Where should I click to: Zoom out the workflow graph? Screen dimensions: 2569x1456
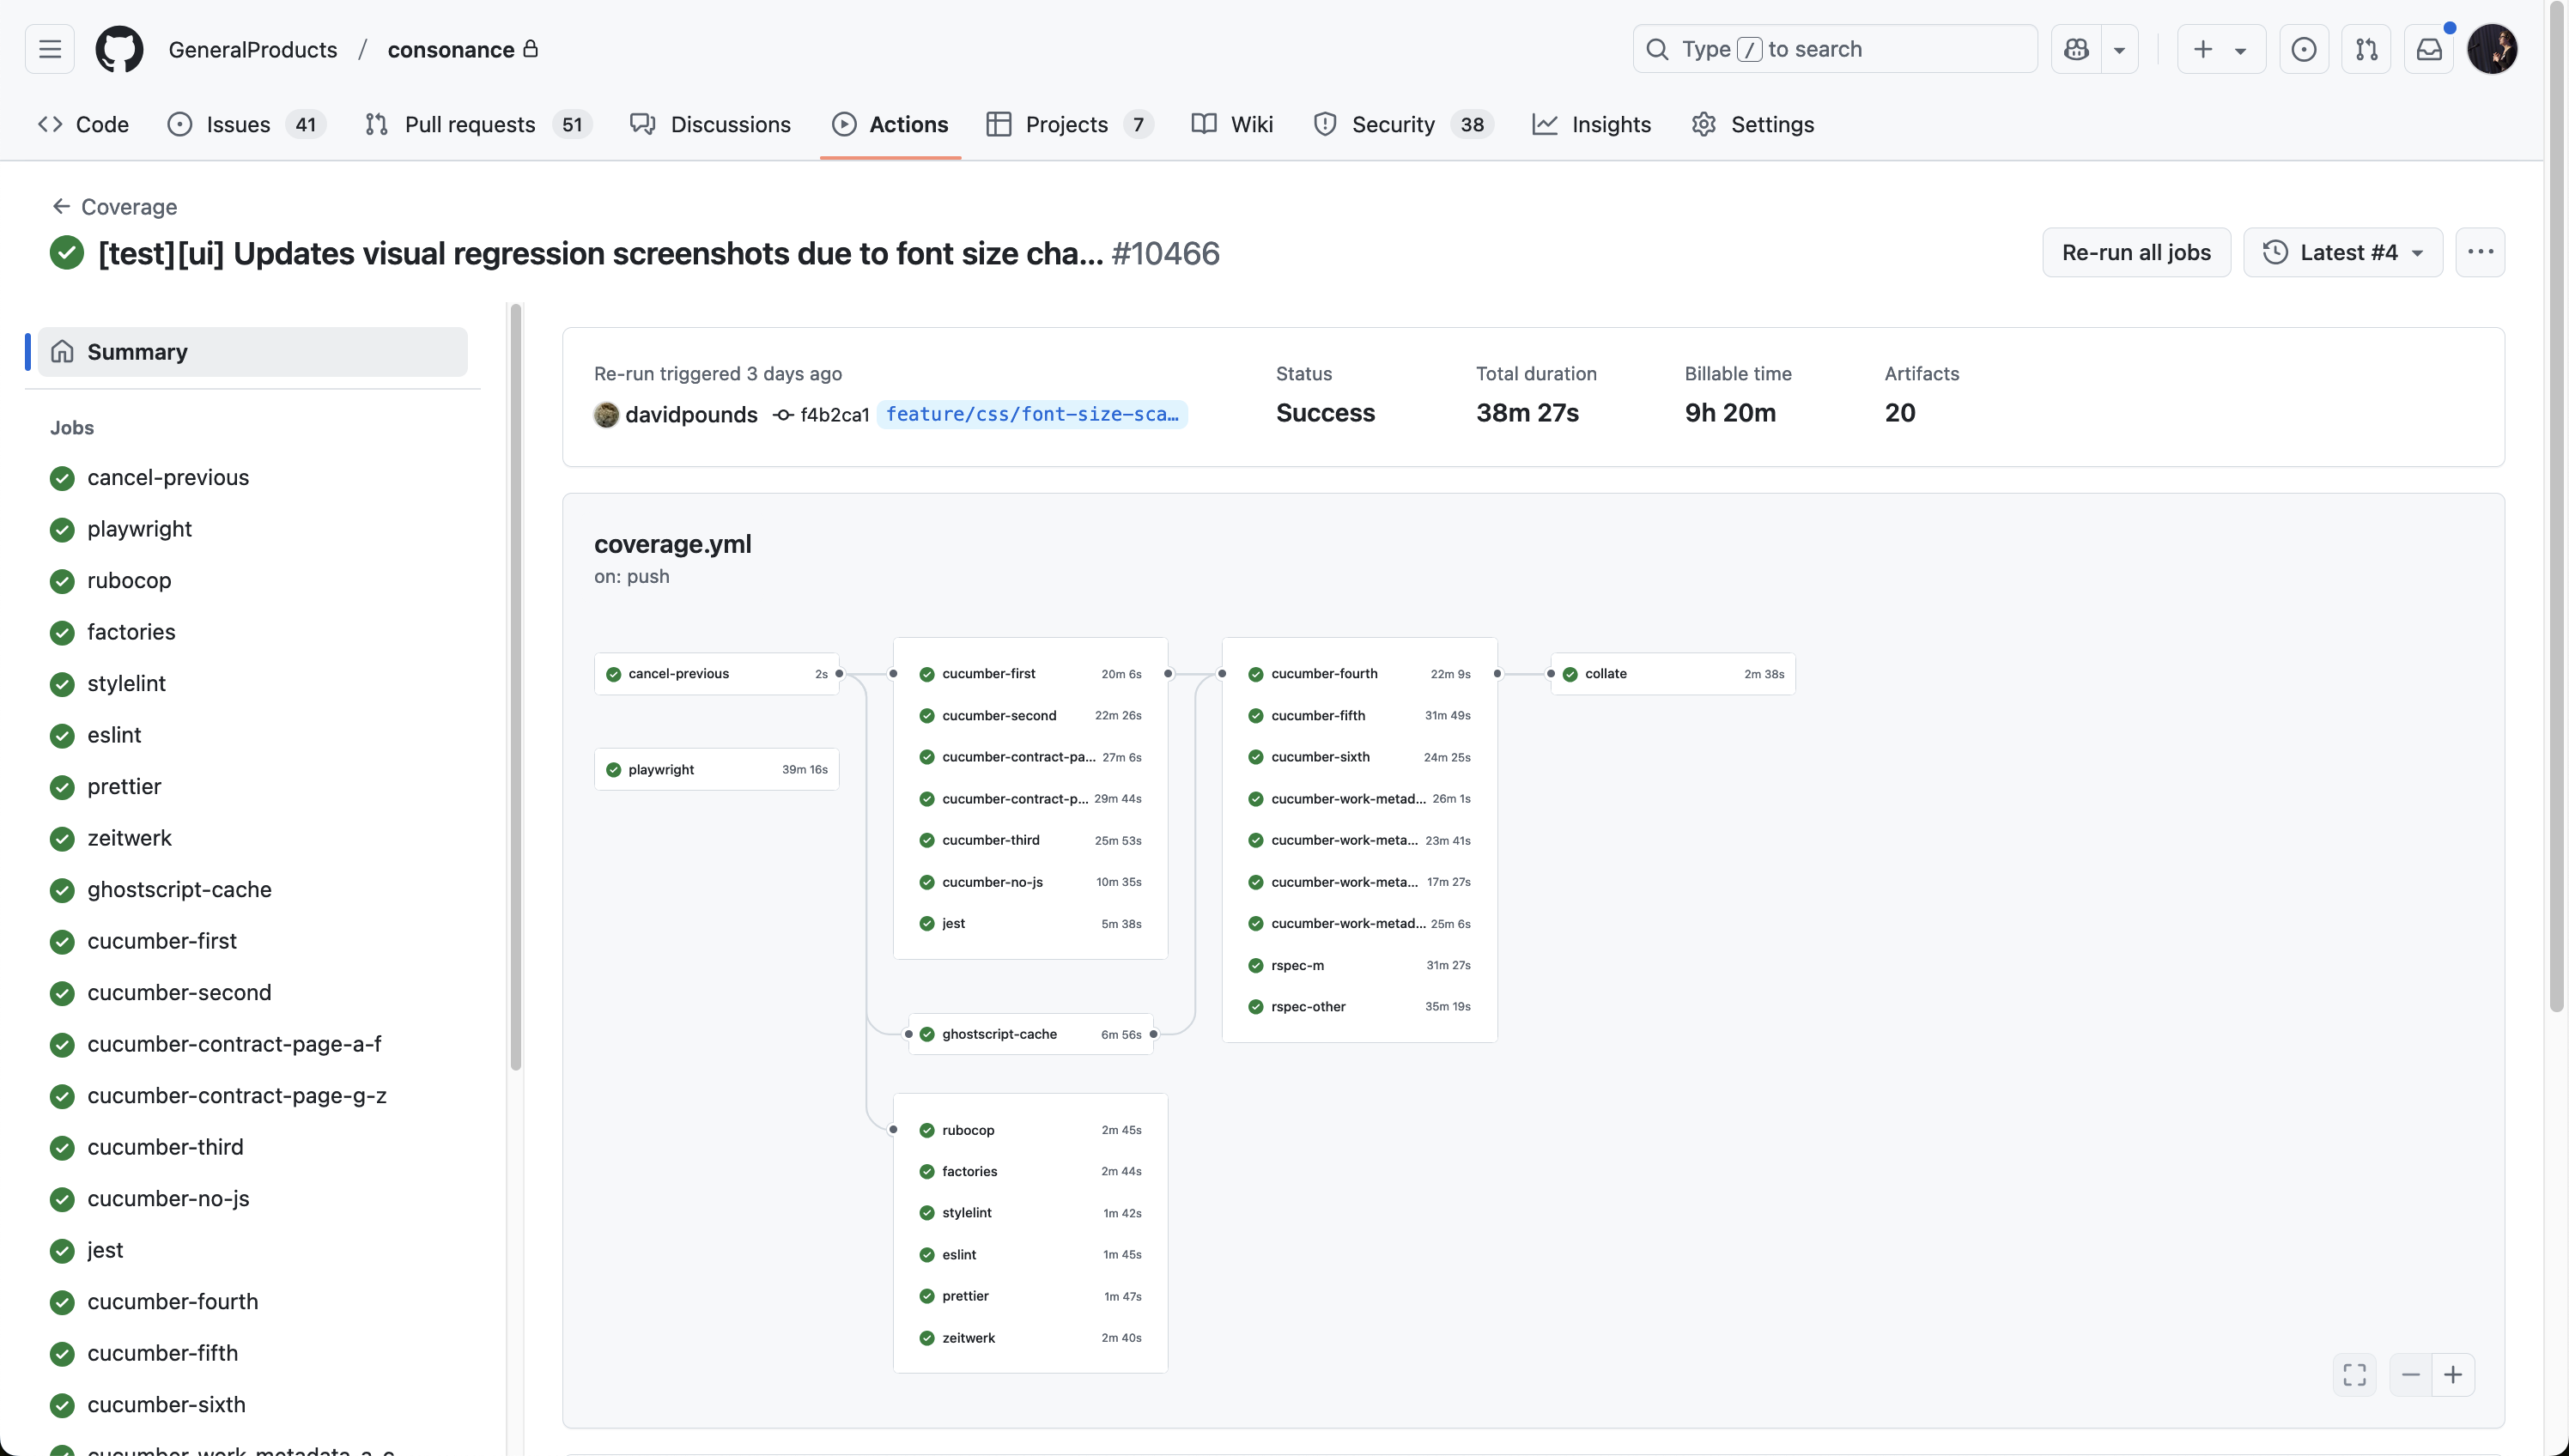pos(2410,1375)
